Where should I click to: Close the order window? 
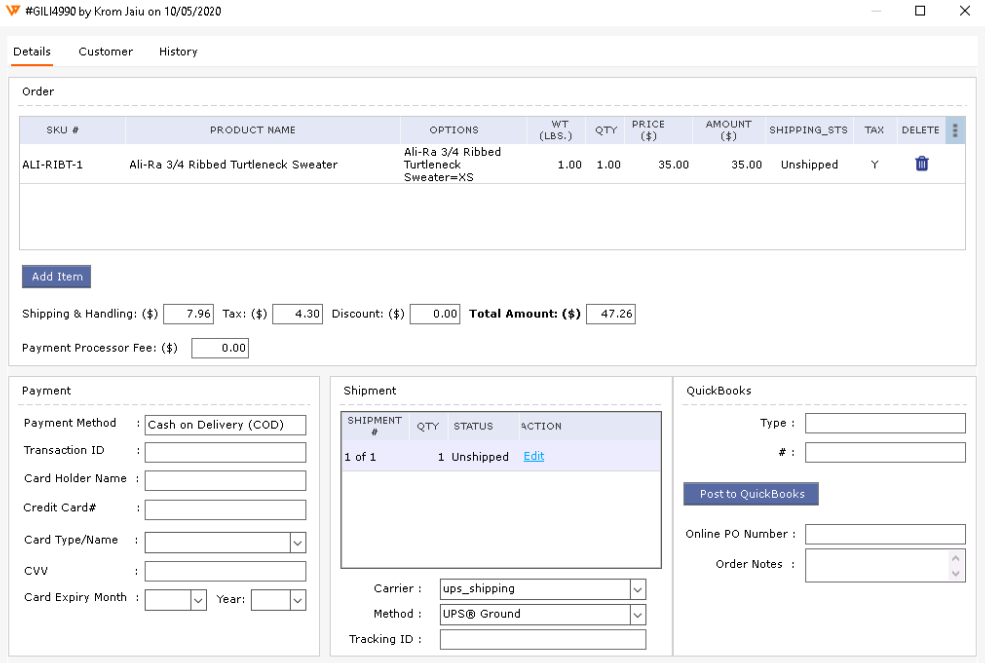point(965,11)
